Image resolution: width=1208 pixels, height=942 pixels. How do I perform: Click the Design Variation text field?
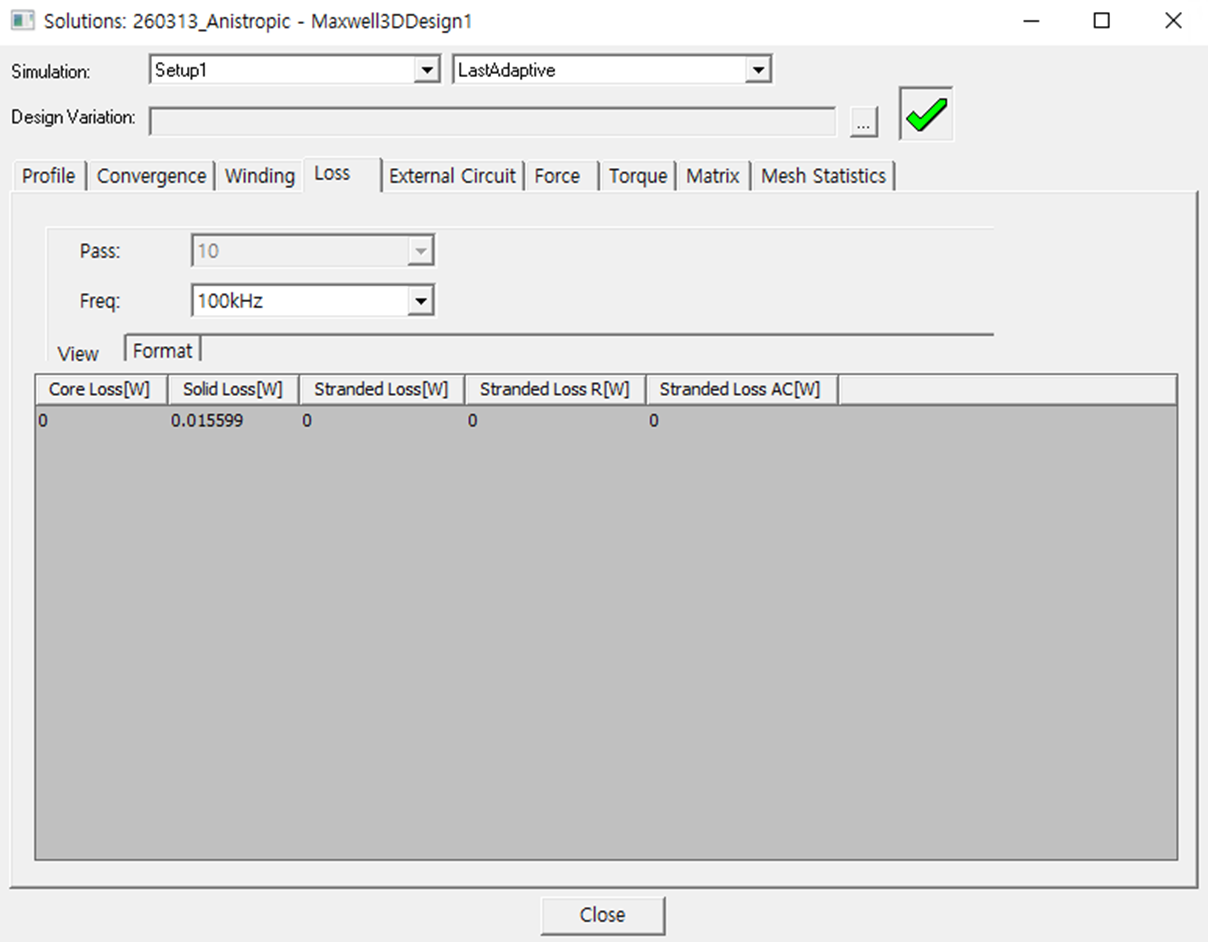pyautogui.click(x=492, y=121)
